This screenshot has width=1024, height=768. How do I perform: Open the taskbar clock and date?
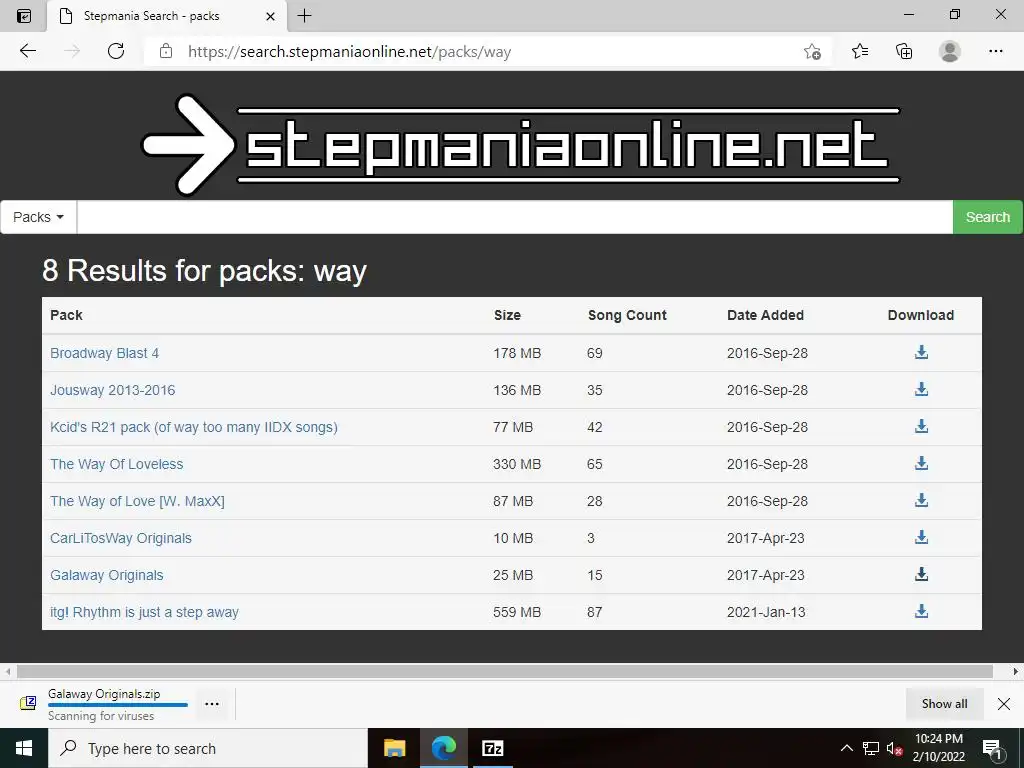tap(939, 748)
